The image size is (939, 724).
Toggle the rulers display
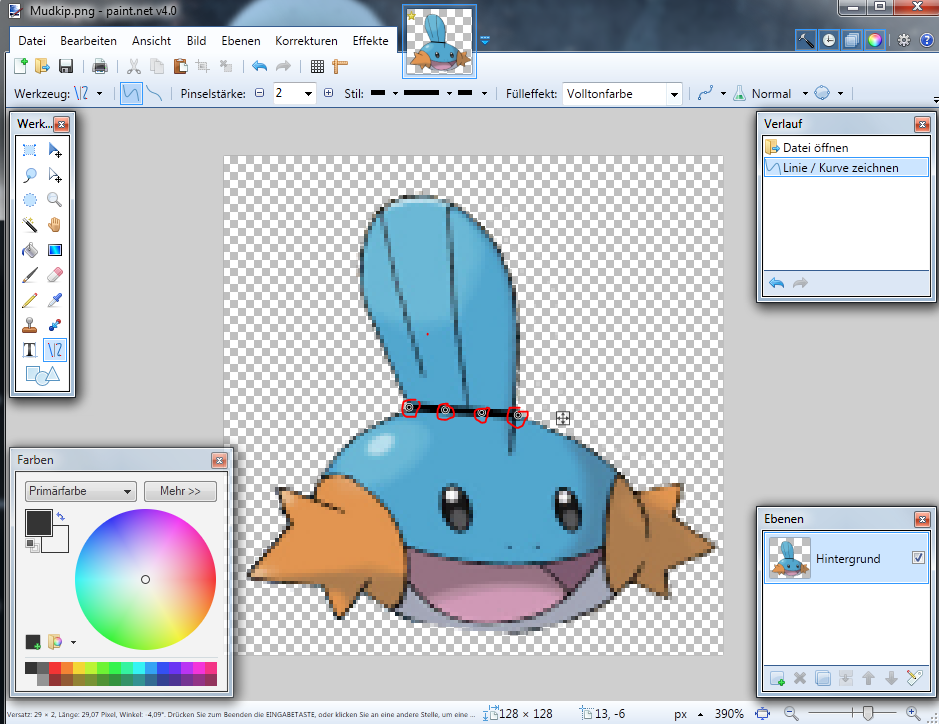[x=340, y=66]
